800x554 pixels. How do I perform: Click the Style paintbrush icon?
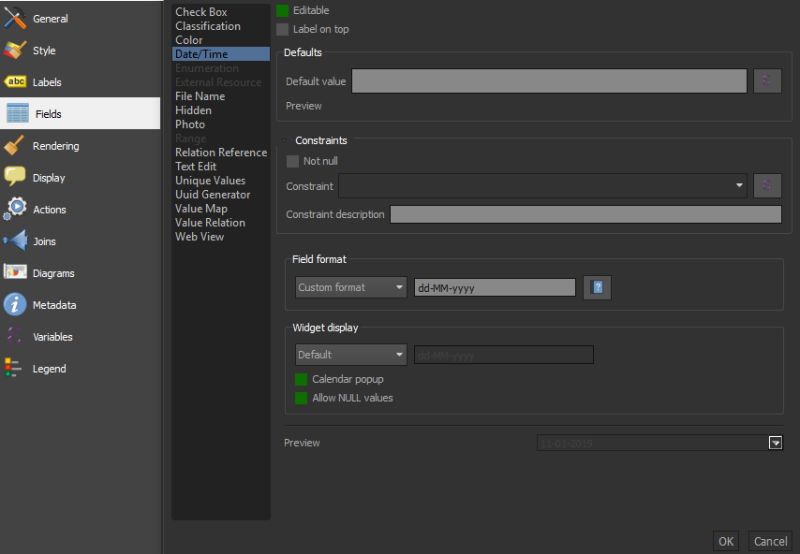15,50
